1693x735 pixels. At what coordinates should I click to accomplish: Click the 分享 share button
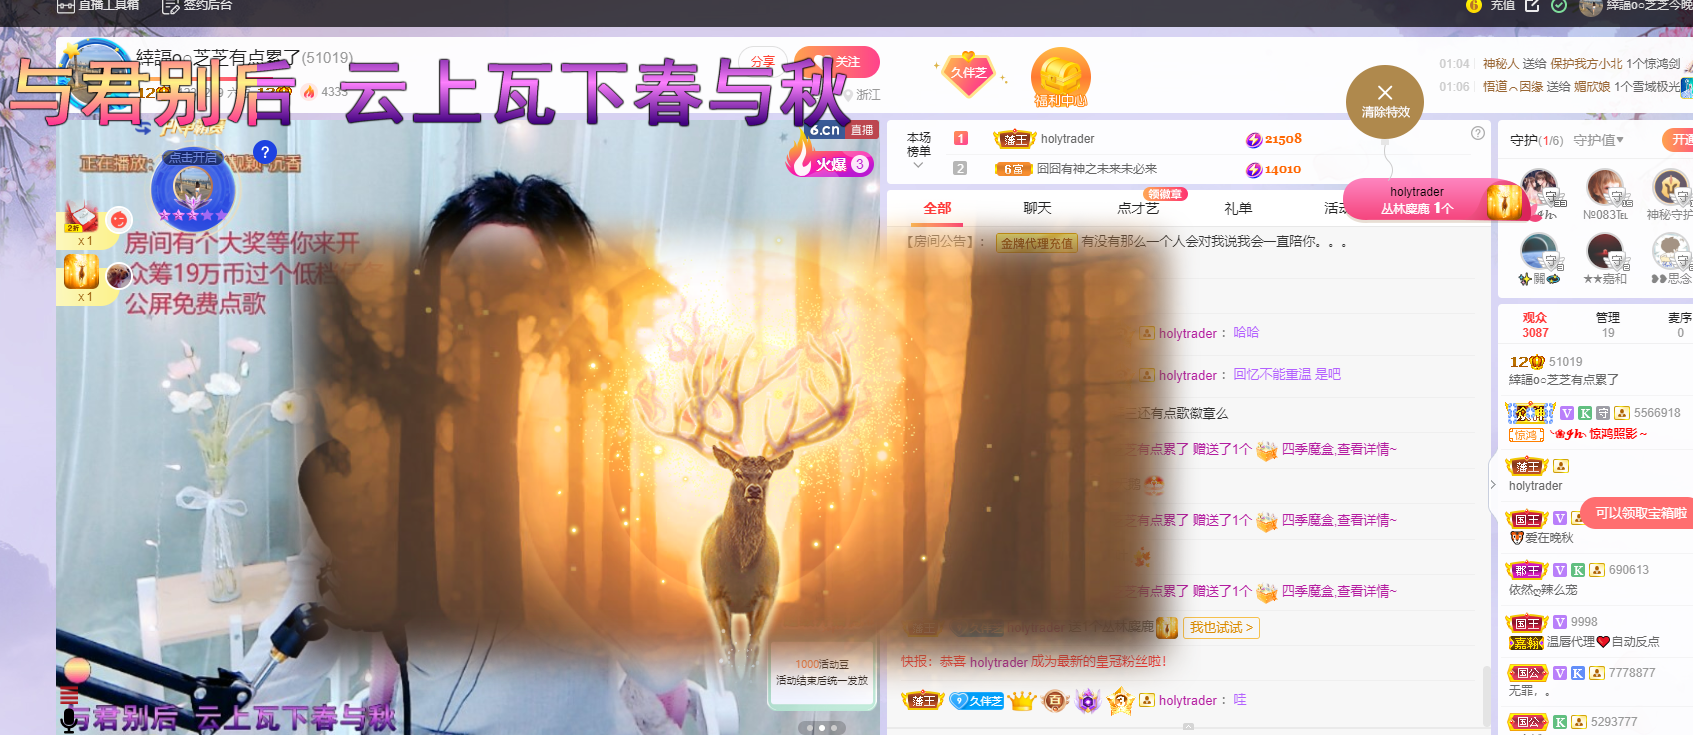click(x=762, y=61)
